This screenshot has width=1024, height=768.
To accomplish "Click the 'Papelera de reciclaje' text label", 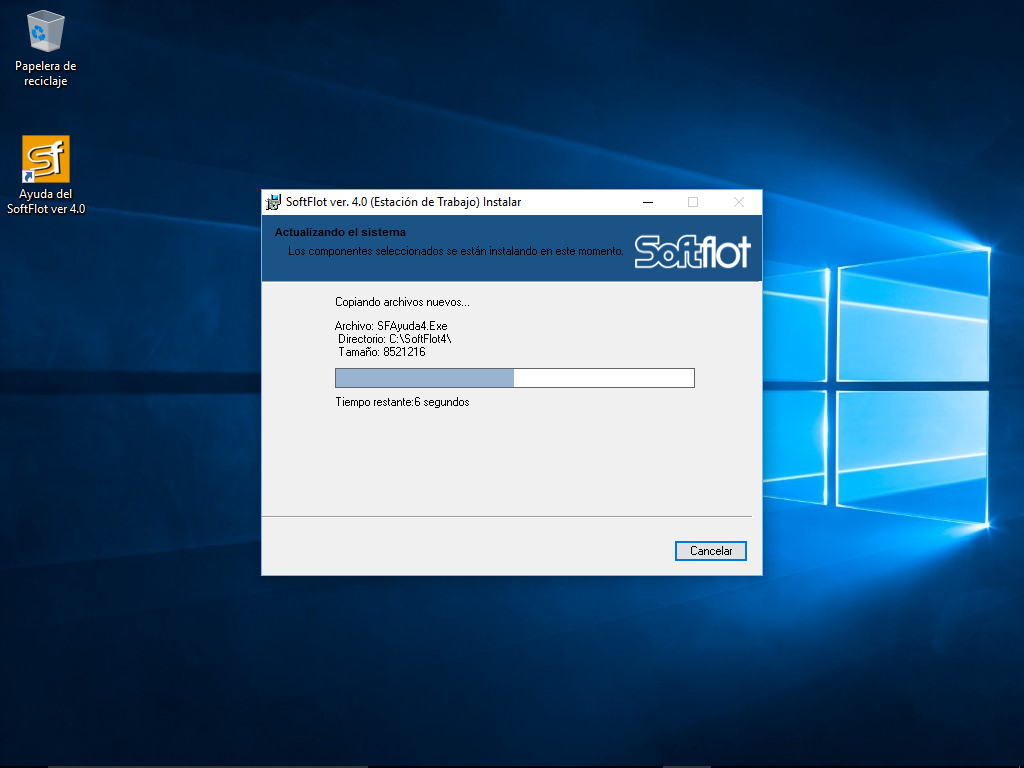I will [x=46, y=74].
